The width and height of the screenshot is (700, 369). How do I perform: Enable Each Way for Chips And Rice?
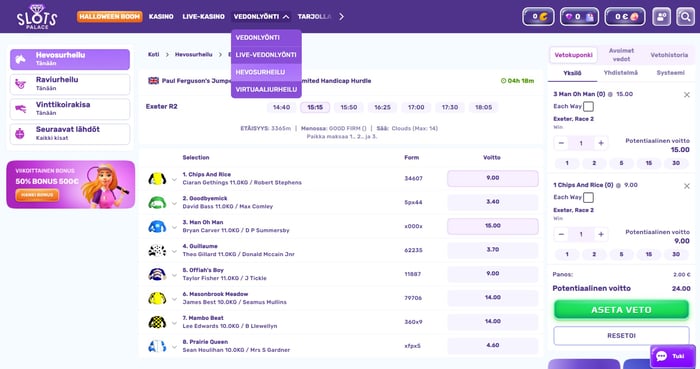coord(588,197)
